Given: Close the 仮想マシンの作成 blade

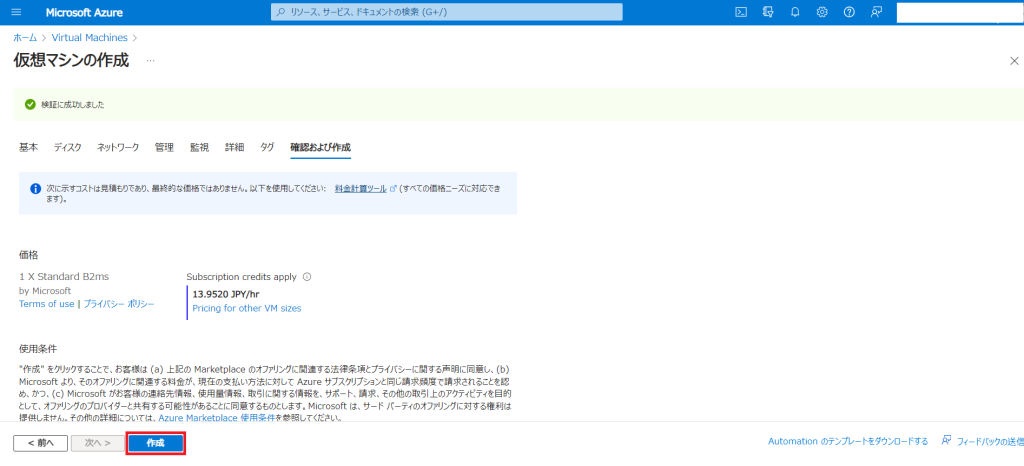Looking at the screenshot, I should (x=1014, y=61).
